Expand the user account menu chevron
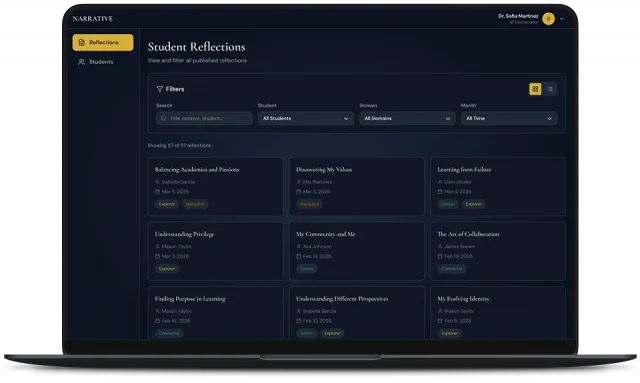Image resolution: width=640 pixels, height=383 pixels. click(x=562, y=19)
